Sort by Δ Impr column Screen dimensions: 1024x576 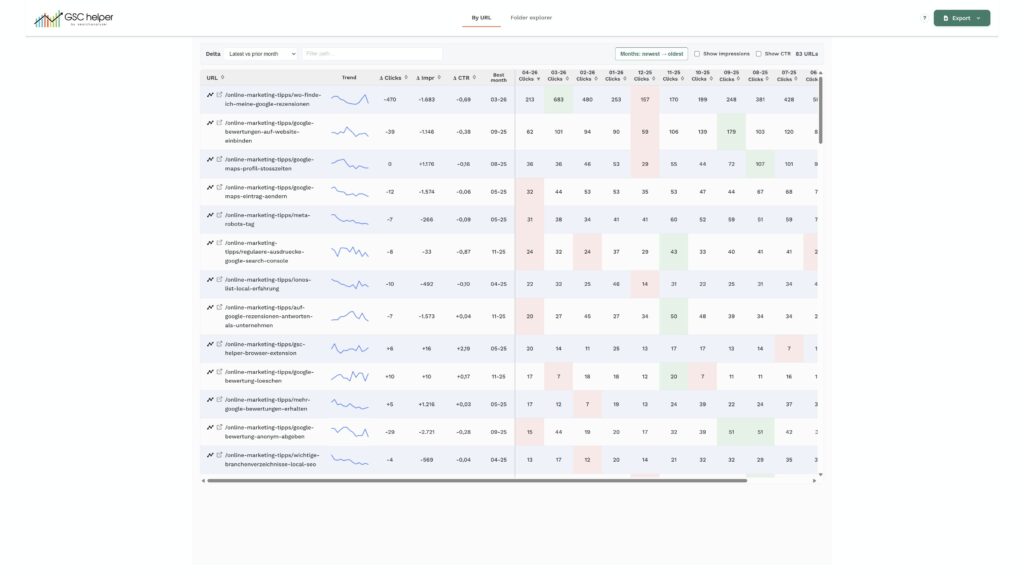[x=428, y=78]
